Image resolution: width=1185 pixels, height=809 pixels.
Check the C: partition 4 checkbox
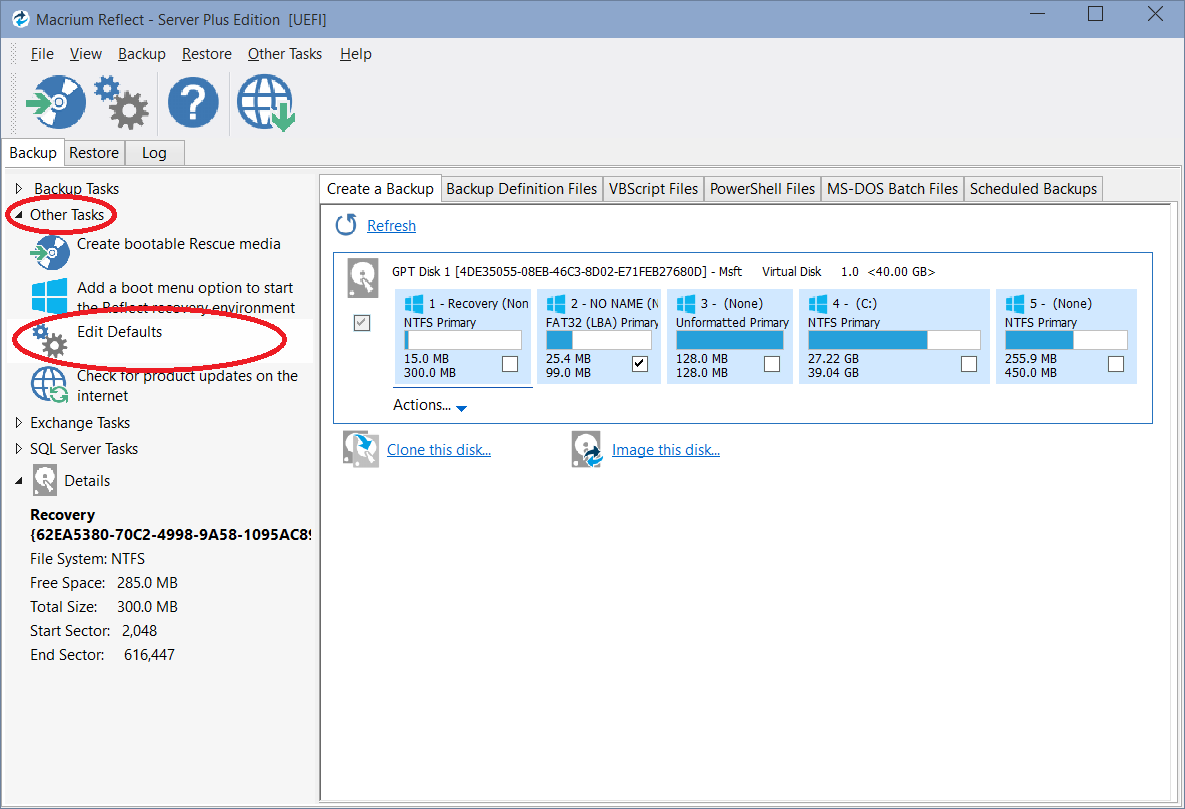pos(969,364)
